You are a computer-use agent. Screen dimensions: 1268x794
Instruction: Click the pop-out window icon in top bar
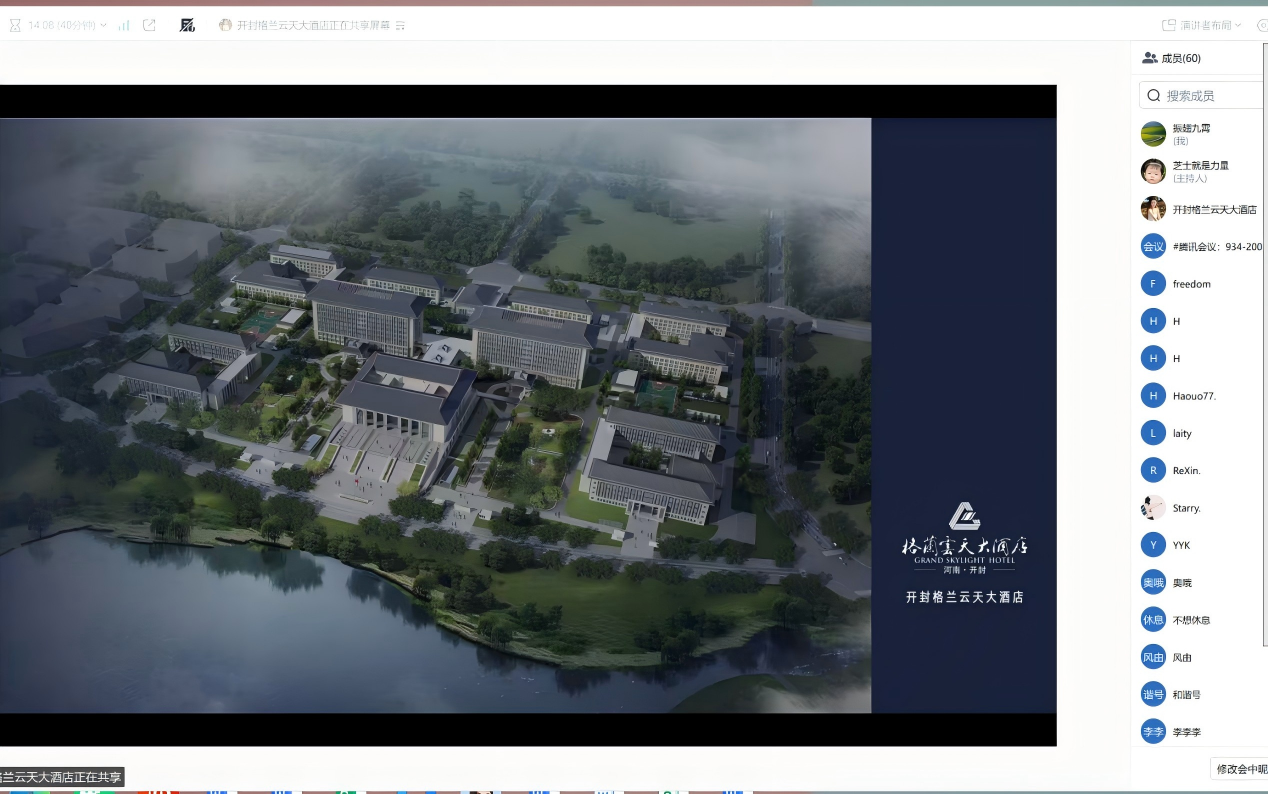pyautogui.click(x=149, y=25)
